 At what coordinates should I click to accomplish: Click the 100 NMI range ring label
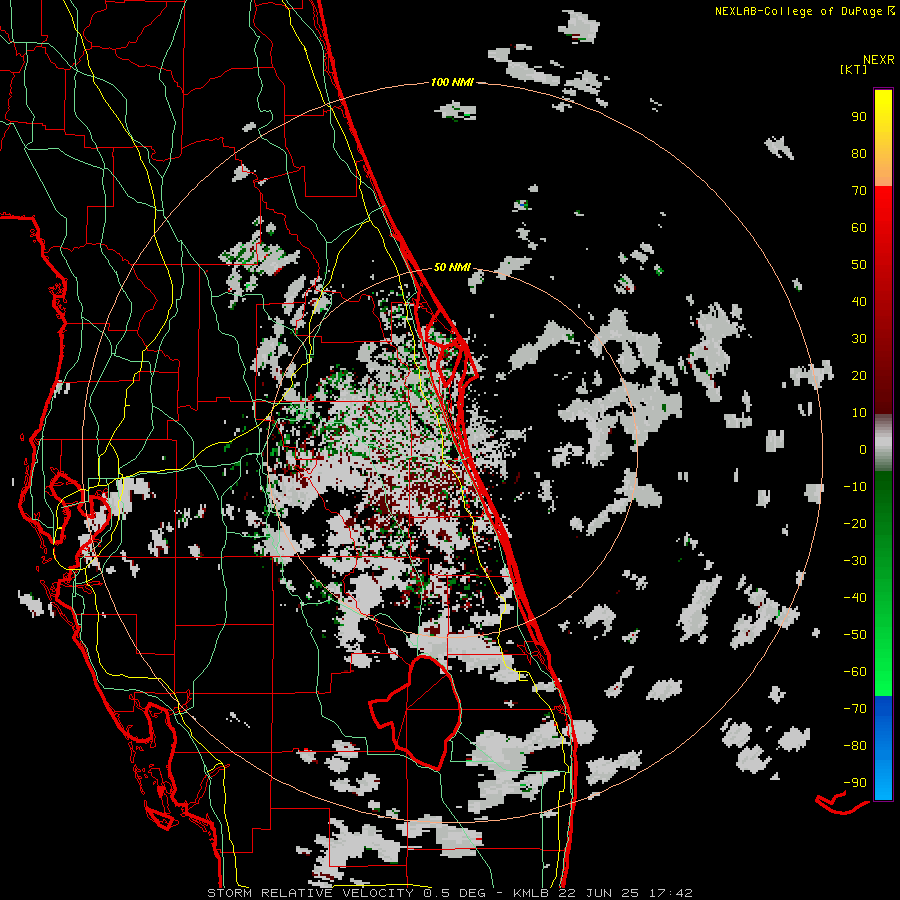point(452,82)
